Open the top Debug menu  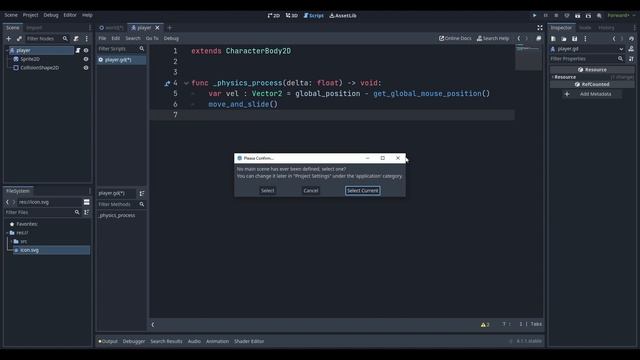tap(51, 15)
